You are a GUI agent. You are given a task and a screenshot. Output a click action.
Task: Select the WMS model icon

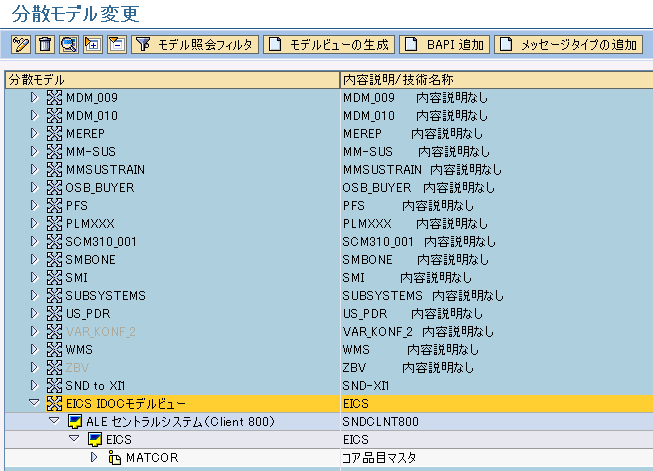[54, 350]
